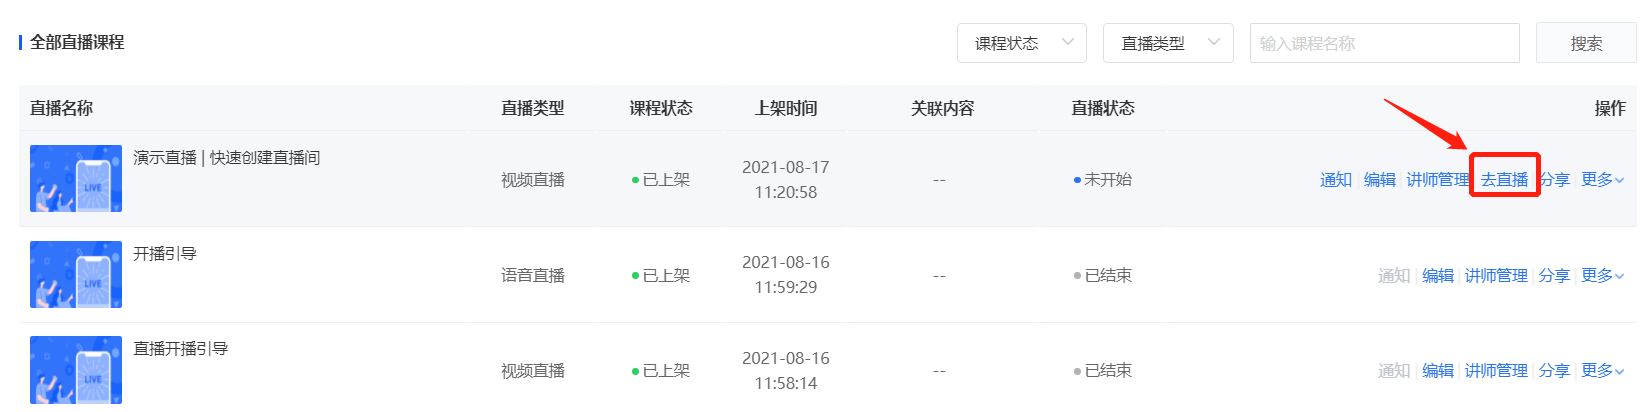Click the 演示直播 course thumbnail image
This screenshot has height=412, width=1651.
pos(76,179)
